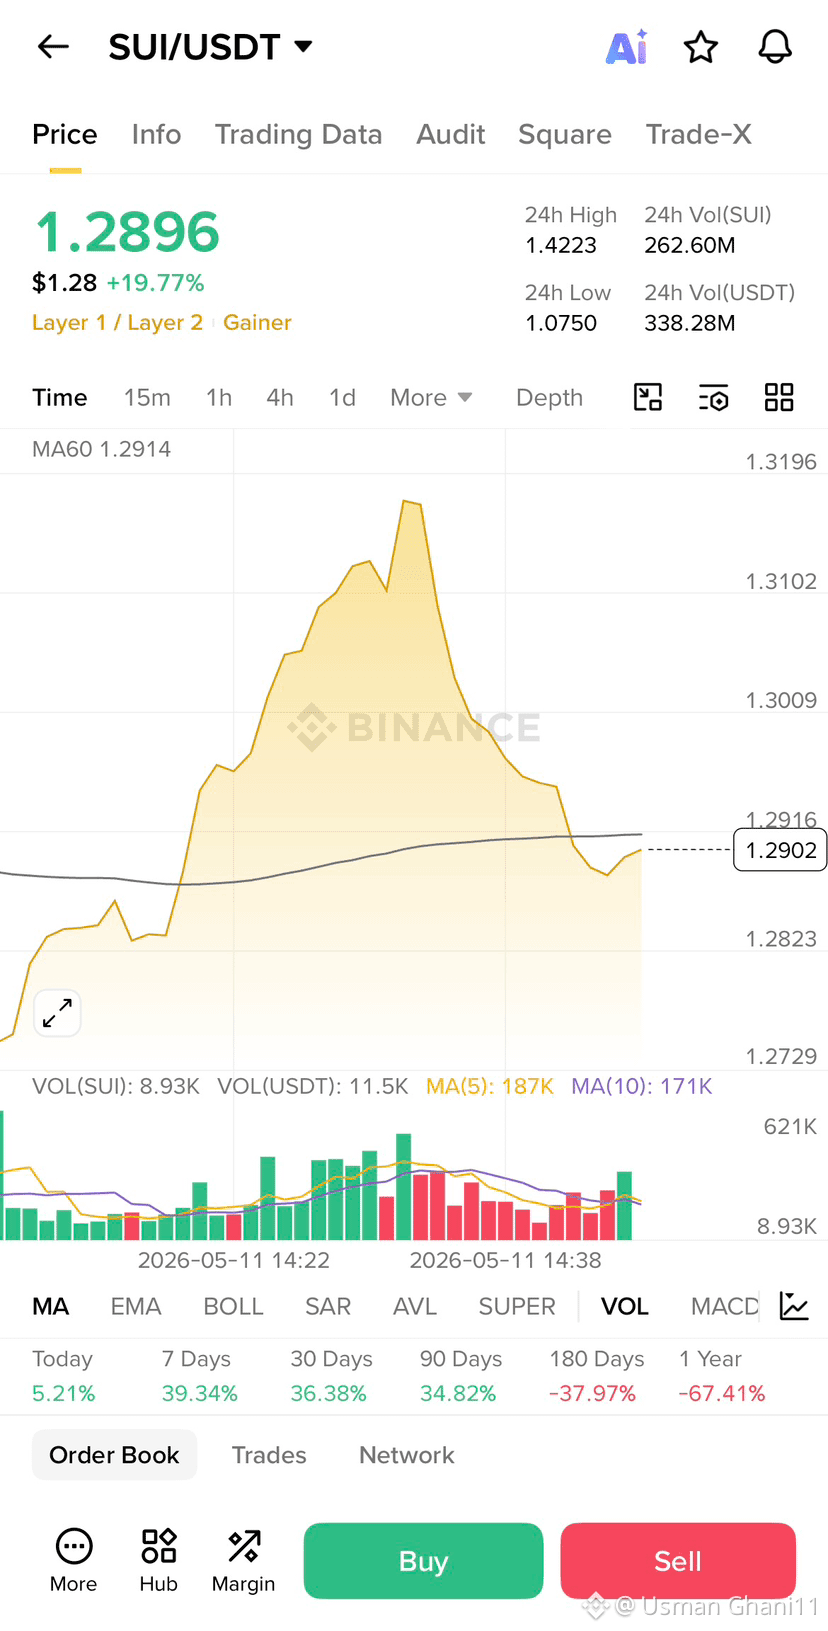Switch to the Price tab
The image size is (828, 1631).
65,135
